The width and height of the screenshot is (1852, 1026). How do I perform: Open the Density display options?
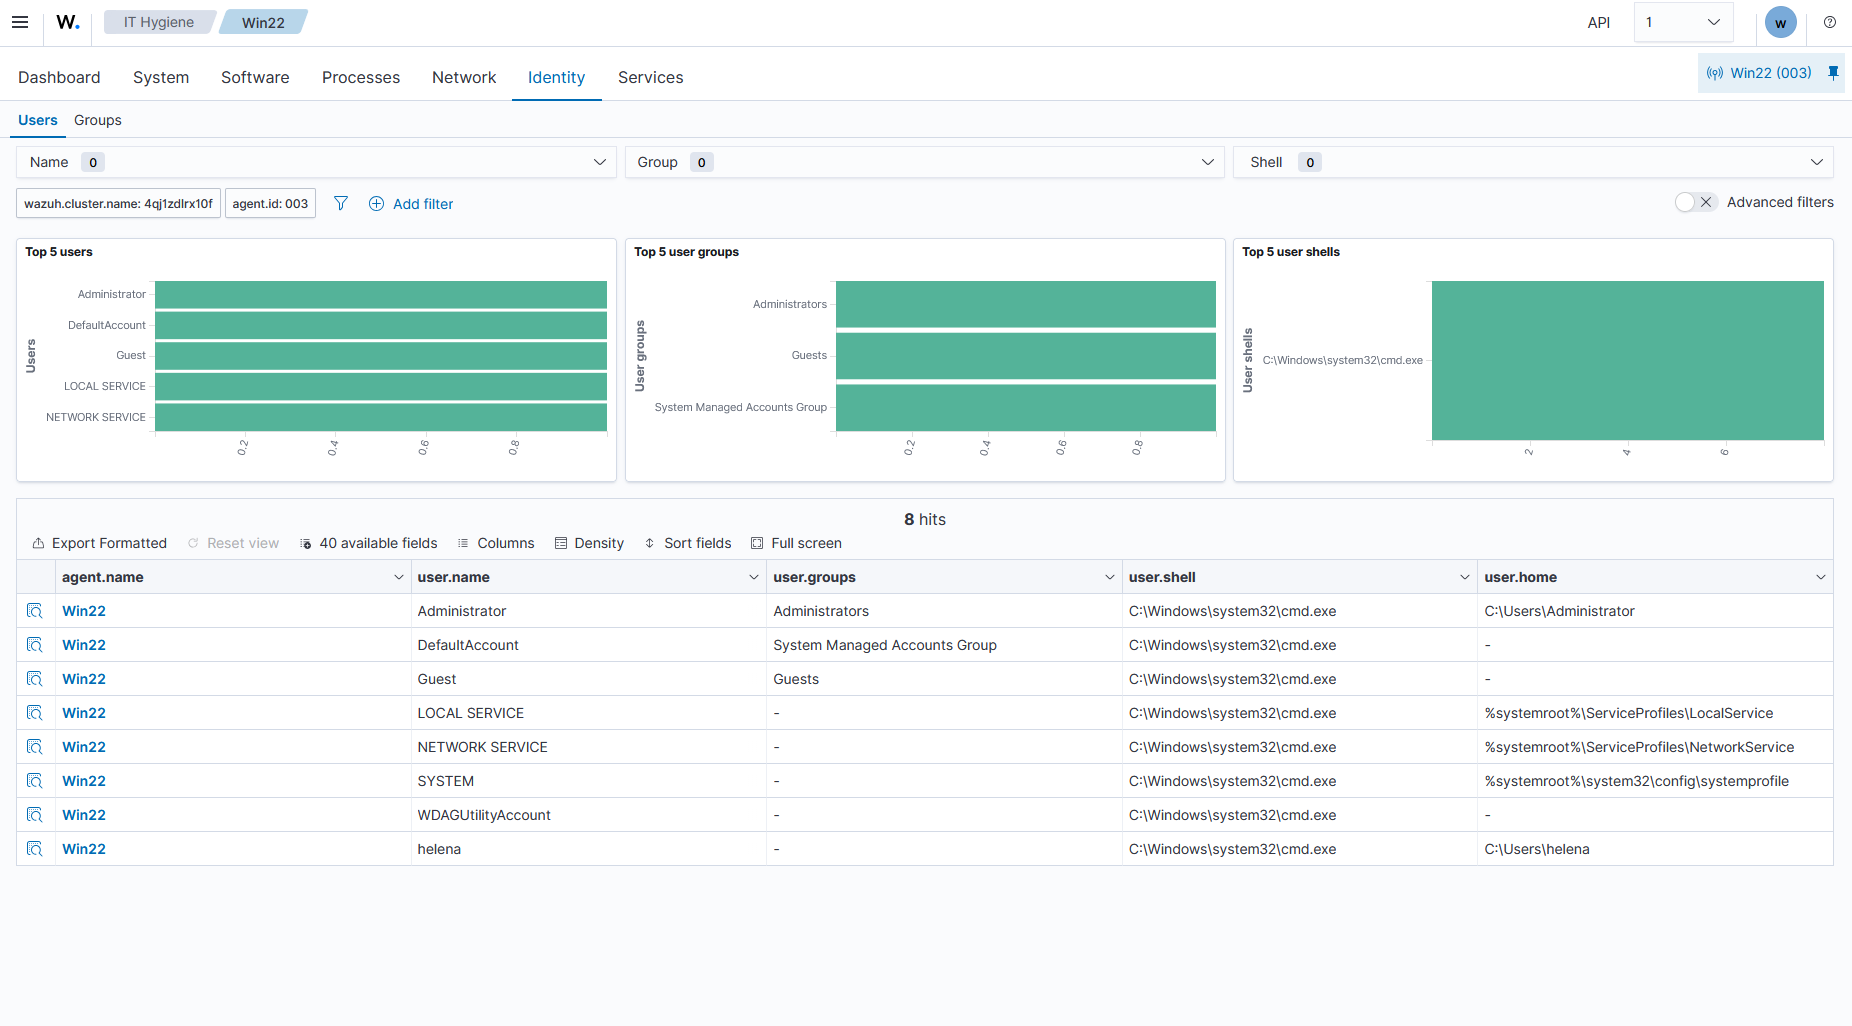pos(589,543)
